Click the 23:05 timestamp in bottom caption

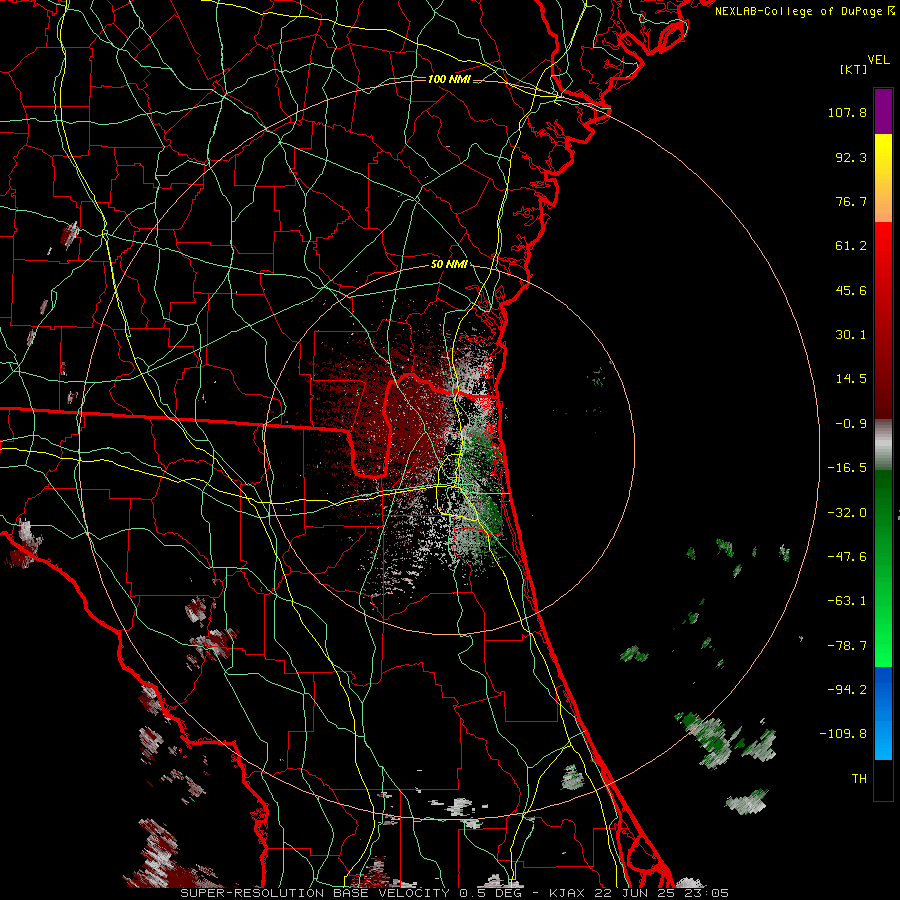(705, 893)
